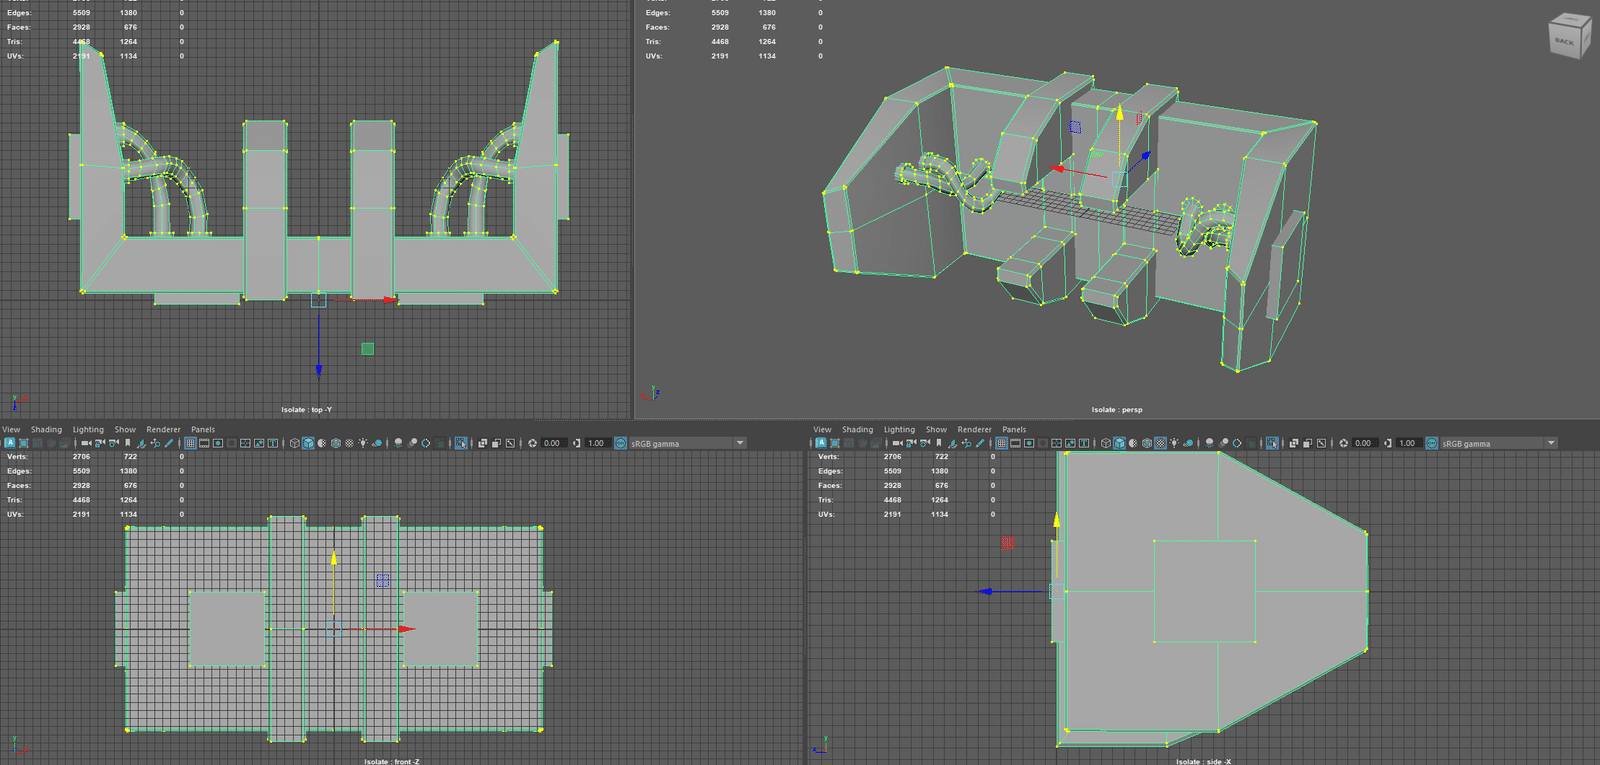Toggle the grid display in front panel toolbar
The width and height of the screenshot is (1600, 765).
[x=190, y=443]
